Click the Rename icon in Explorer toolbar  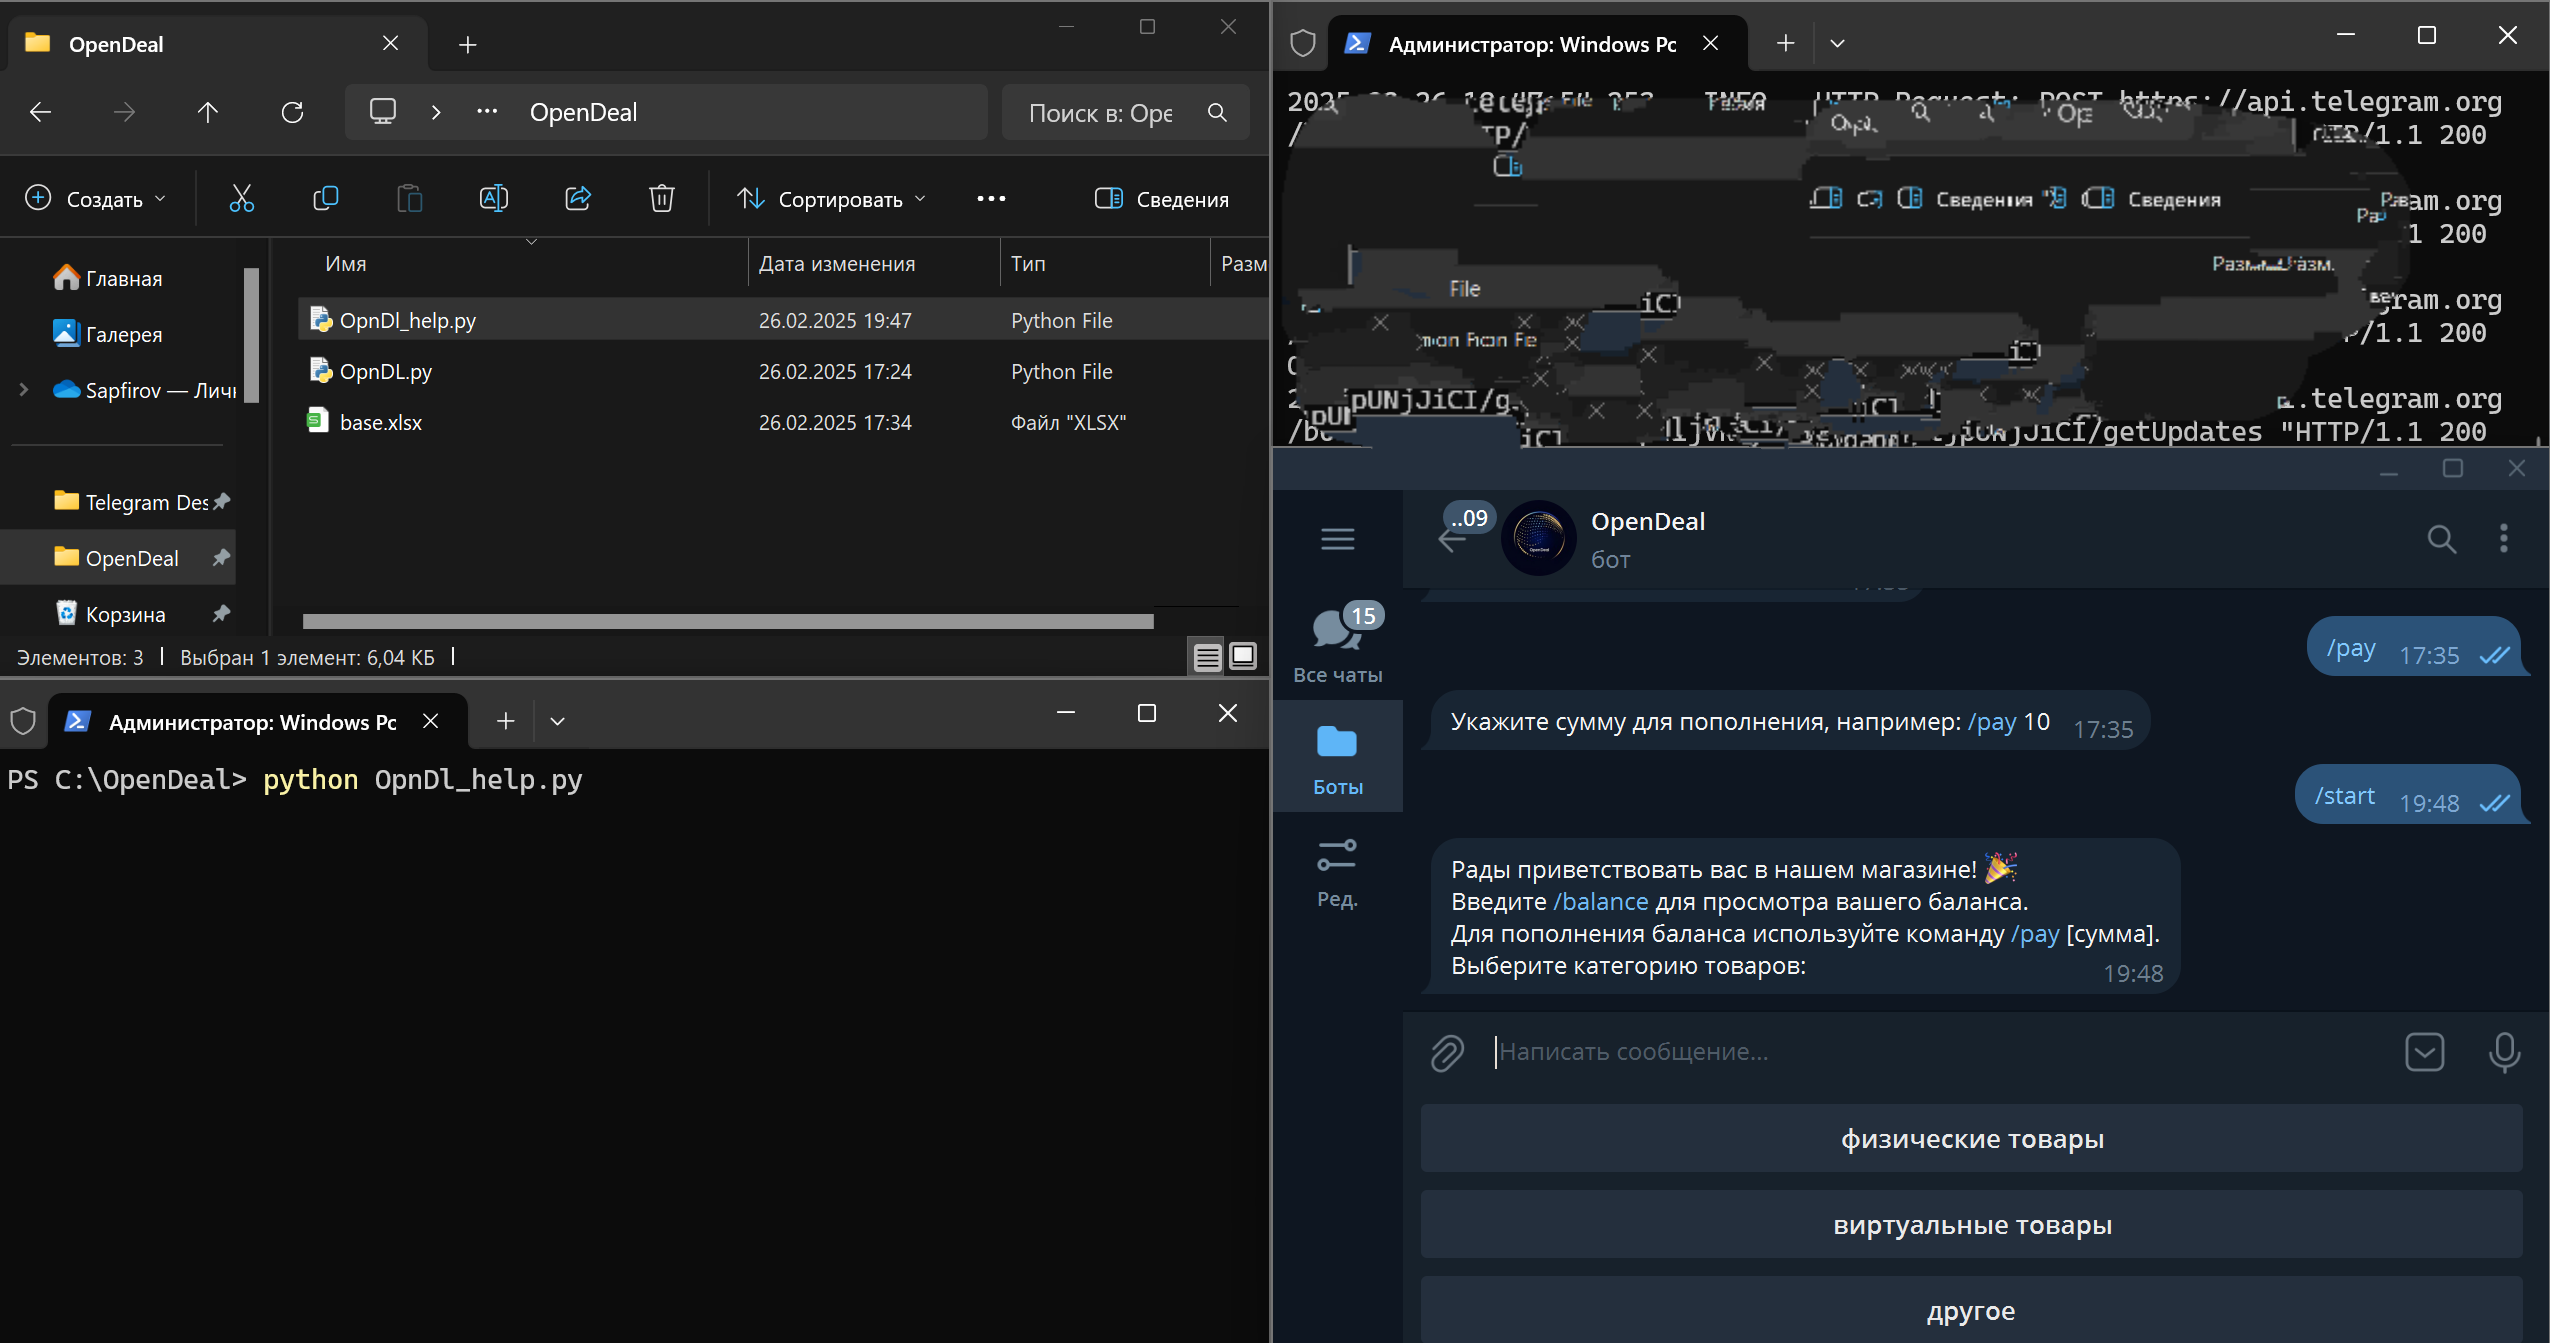click(x=494, y=198)
